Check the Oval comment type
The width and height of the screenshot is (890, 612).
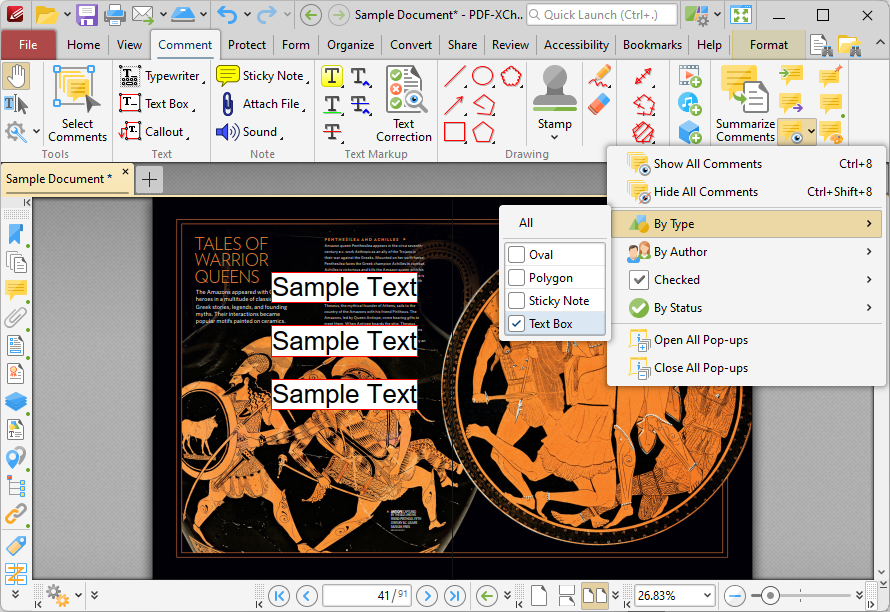[555, 255]
